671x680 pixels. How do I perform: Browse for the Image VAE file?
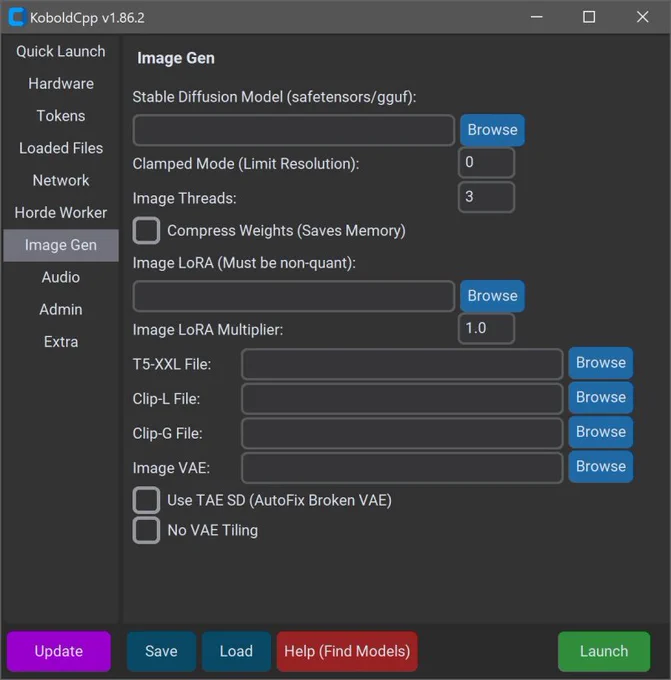pos(601,467)
